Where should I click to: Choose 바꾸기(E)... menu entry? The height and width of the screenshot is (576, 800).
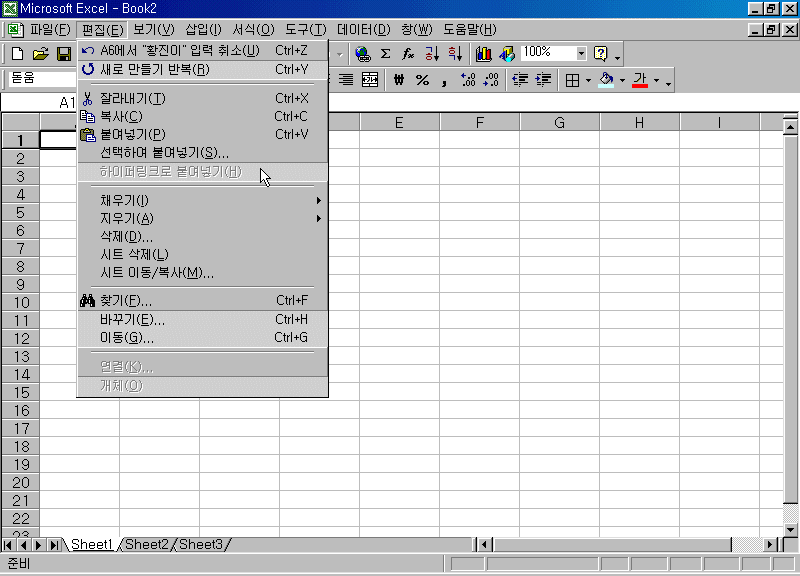pyautogui.click(x=203, y=320)
